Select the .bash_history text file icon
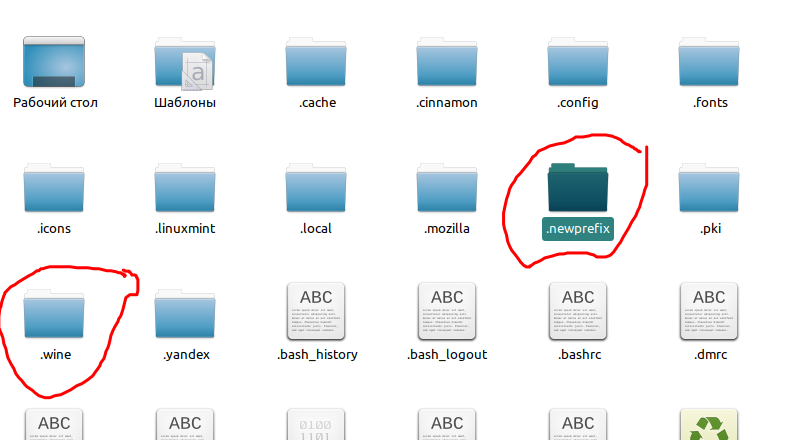791x440 pixels. 316,311
